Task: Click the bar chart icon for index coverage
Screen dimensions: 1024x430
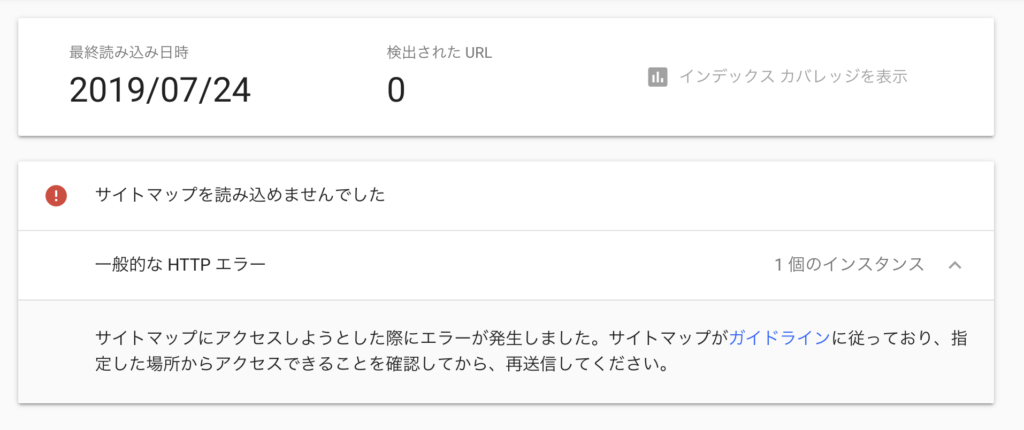Action: point(657,77)
